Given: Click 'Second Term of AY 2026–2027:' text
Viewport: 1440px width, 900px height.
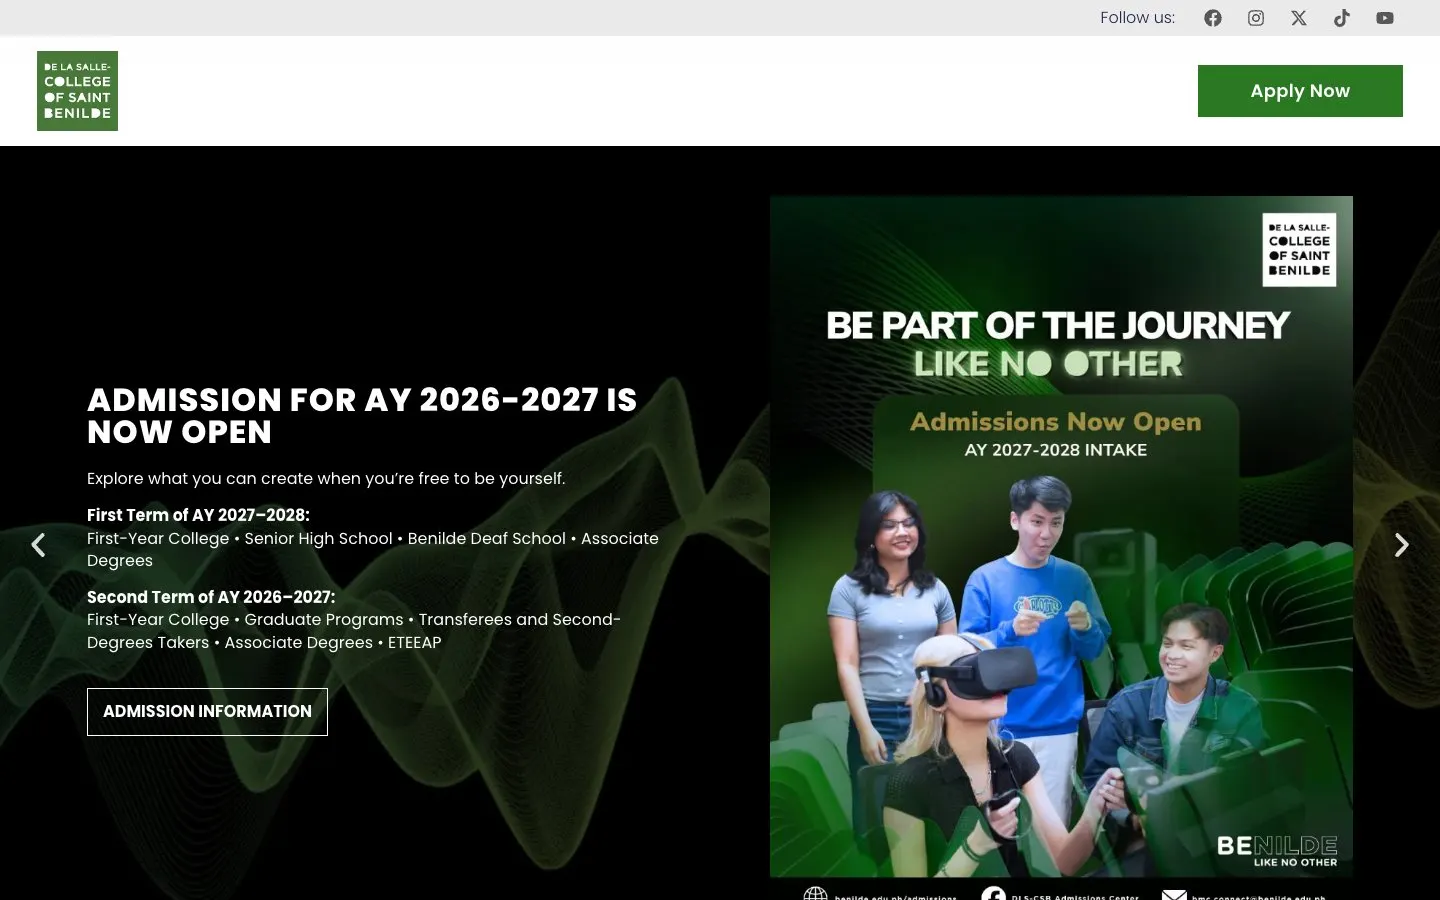Looking at the screenshot, I should coord(211,597).
